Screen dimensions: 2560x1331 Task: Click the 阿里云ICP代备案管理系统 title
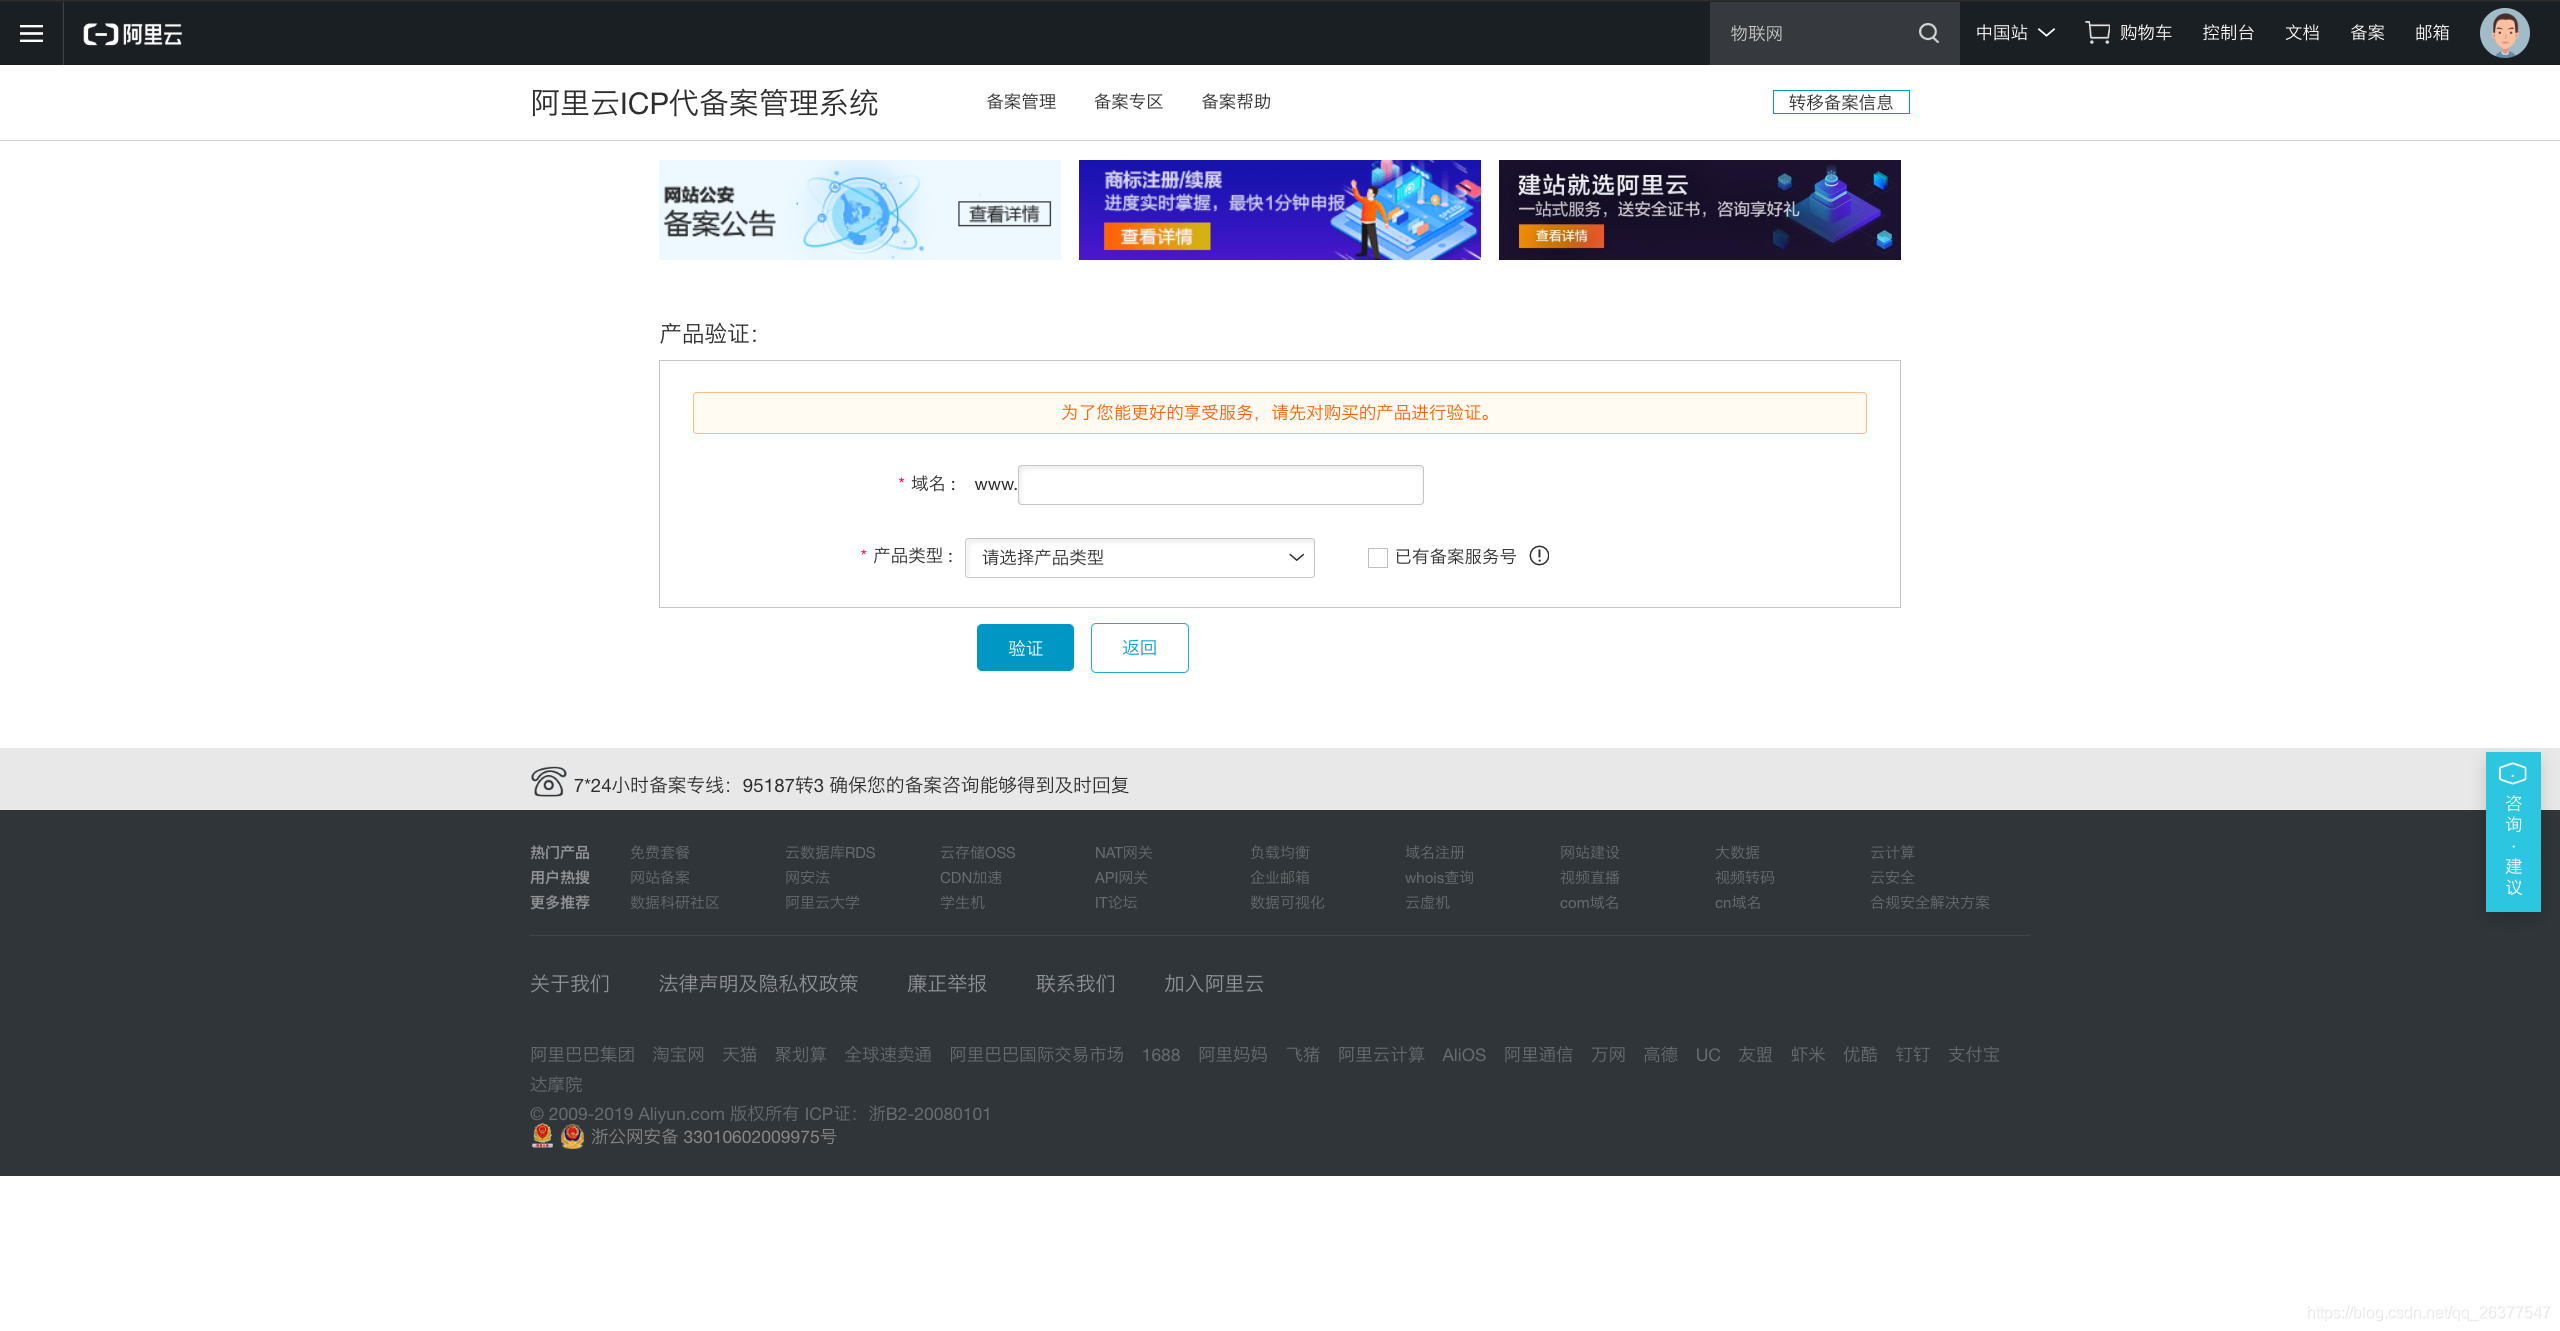pos(704,102)
